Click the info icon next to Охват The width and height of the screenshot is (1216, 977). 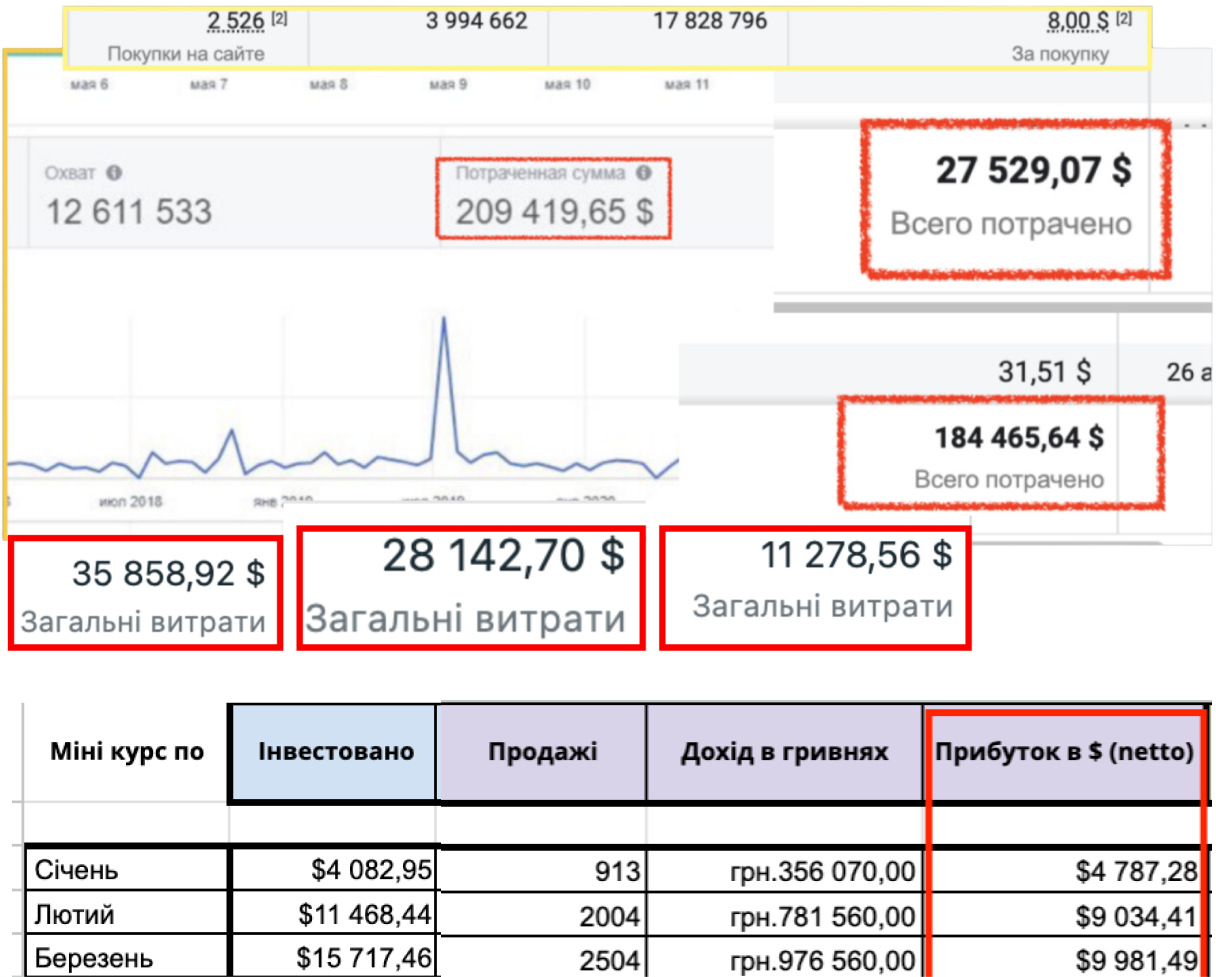(114, 173)
